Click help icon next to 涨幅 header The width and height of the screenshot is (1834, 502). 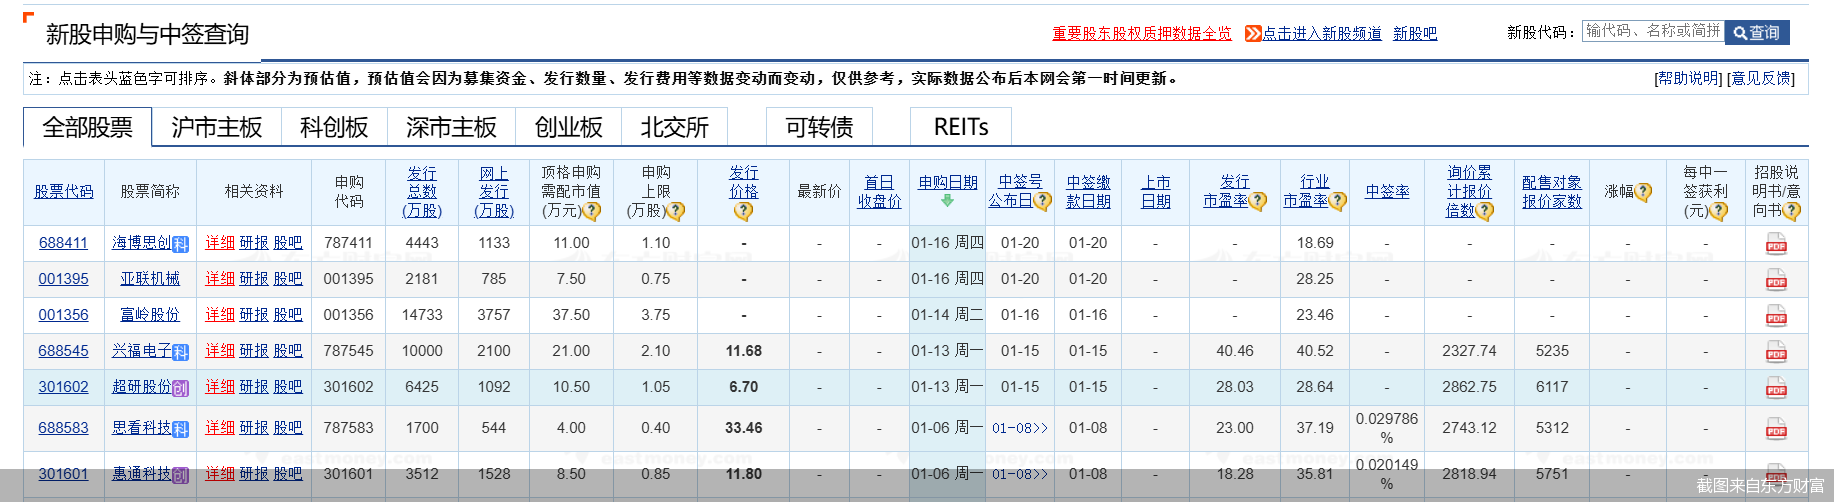click(1643, 192)
